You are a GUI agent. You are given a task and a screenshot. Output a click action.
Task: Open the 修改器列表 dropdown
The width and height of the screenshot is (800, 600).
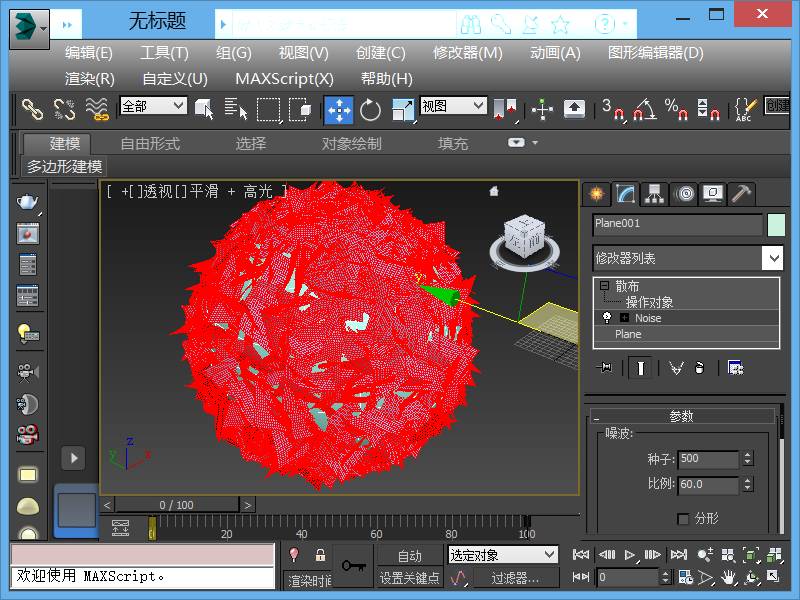coord(688,258)
